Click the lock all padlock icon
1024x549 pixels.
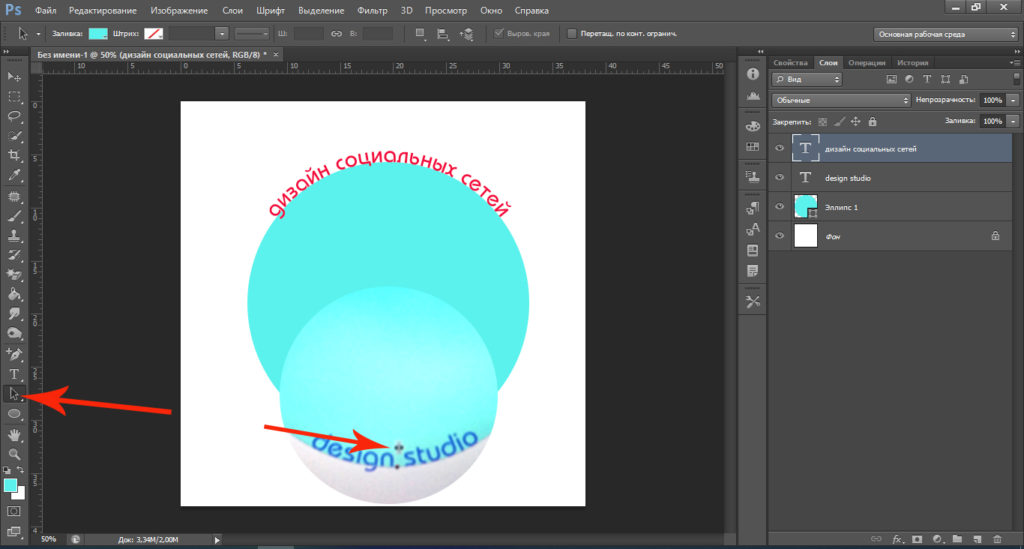pos(872,122)
